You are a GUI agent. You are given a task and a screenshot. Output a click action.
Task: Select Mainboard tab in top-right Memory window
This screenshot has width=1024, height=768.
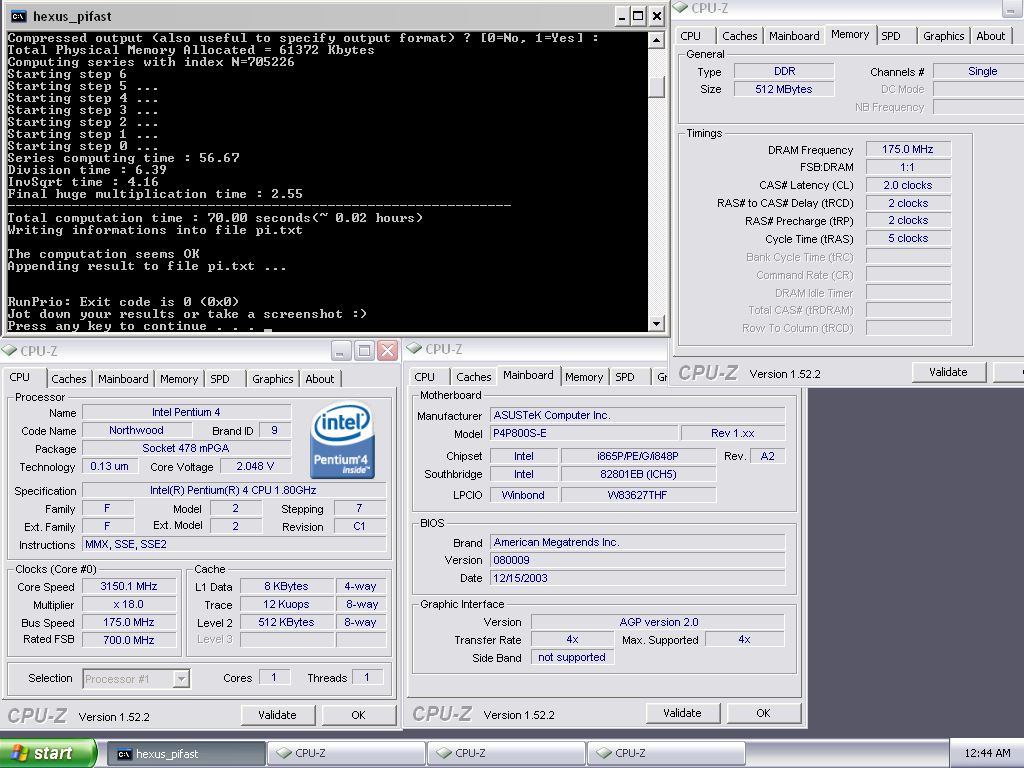pos(794,36)
